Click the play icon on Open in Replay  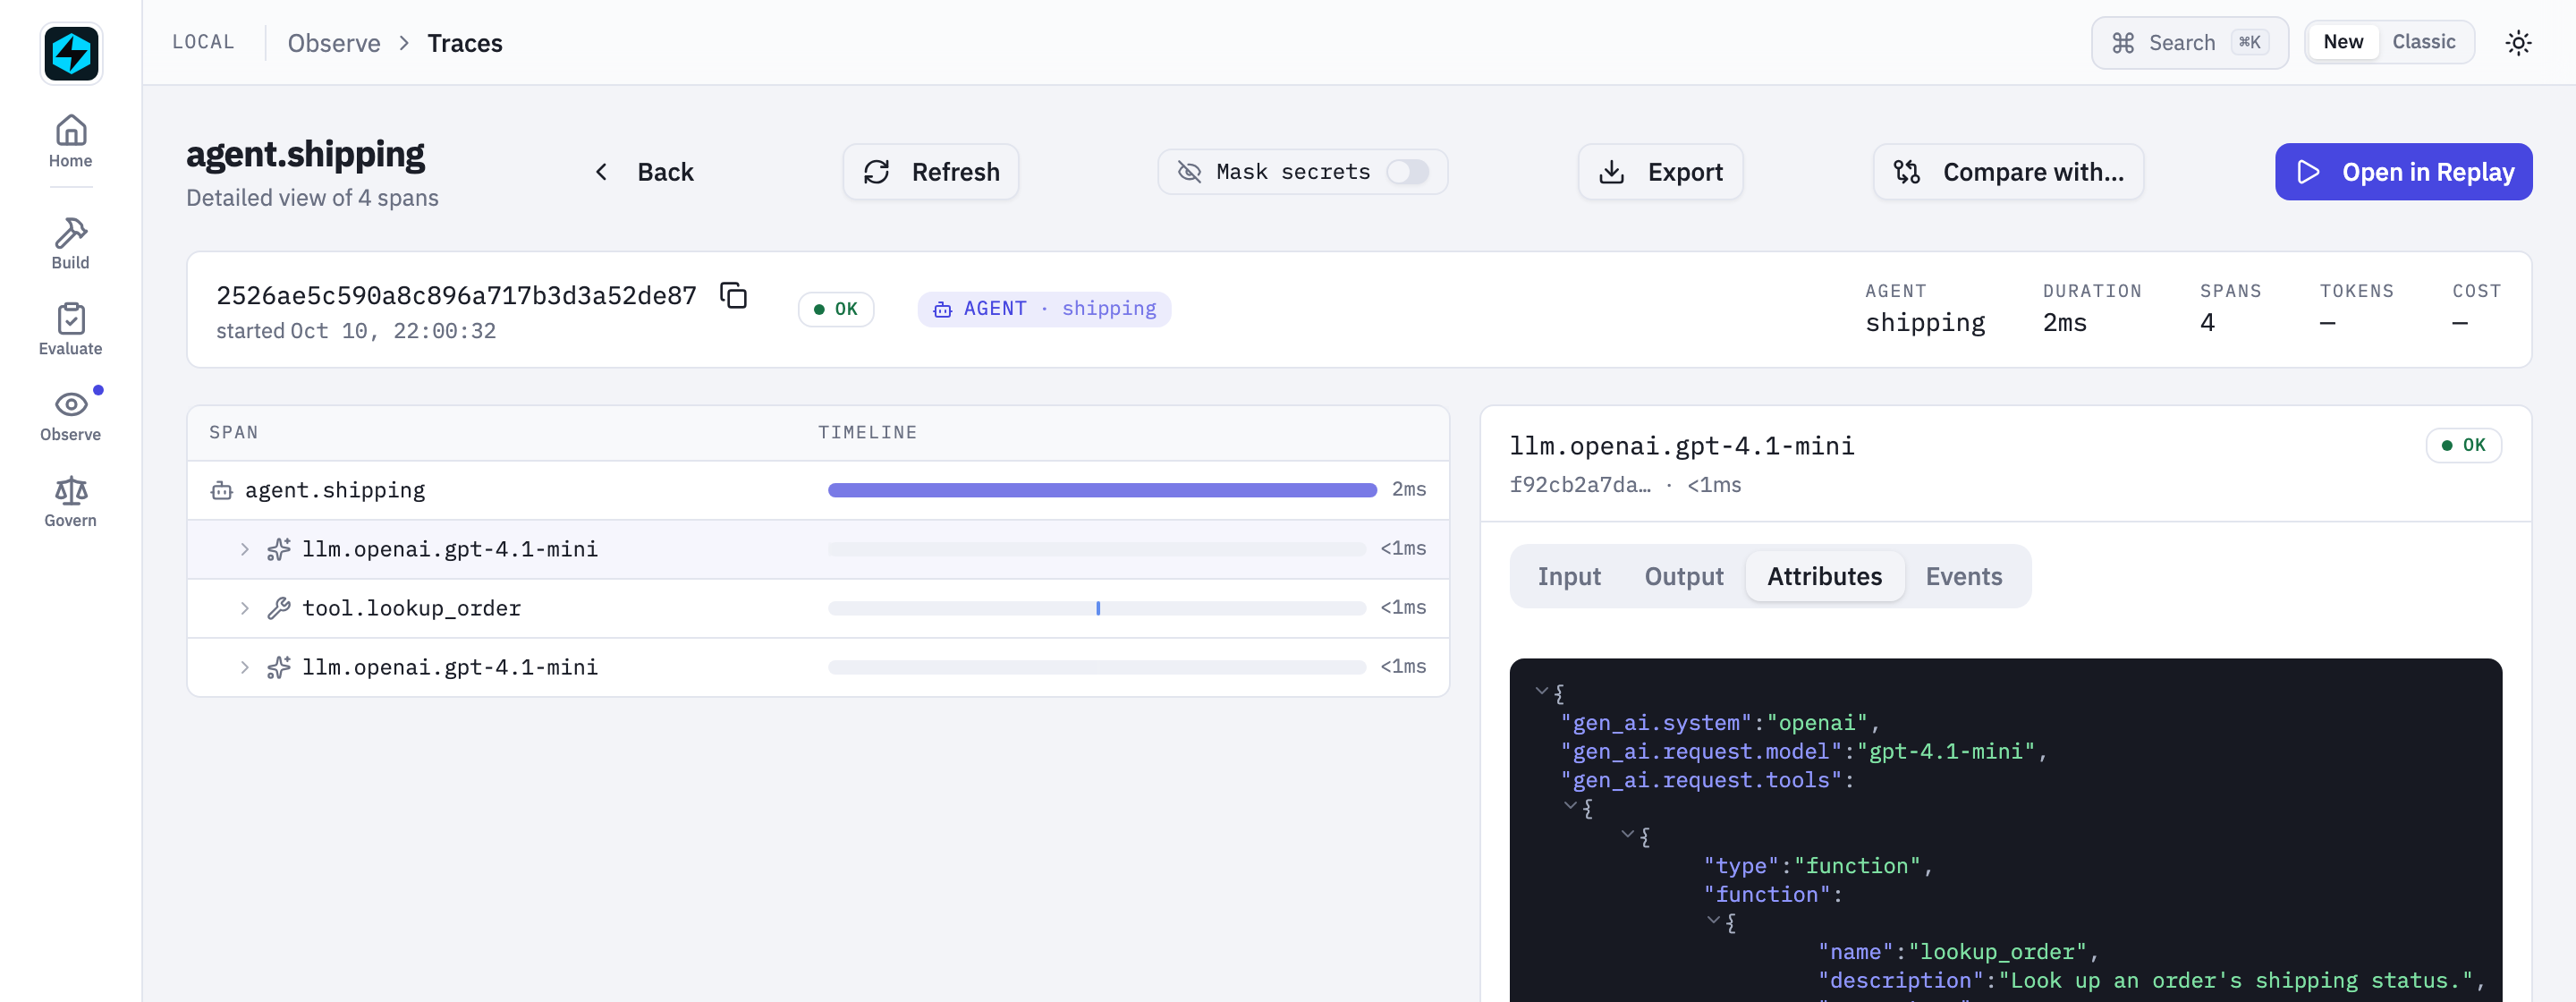pyautogui.click(x=2308, y=173)
